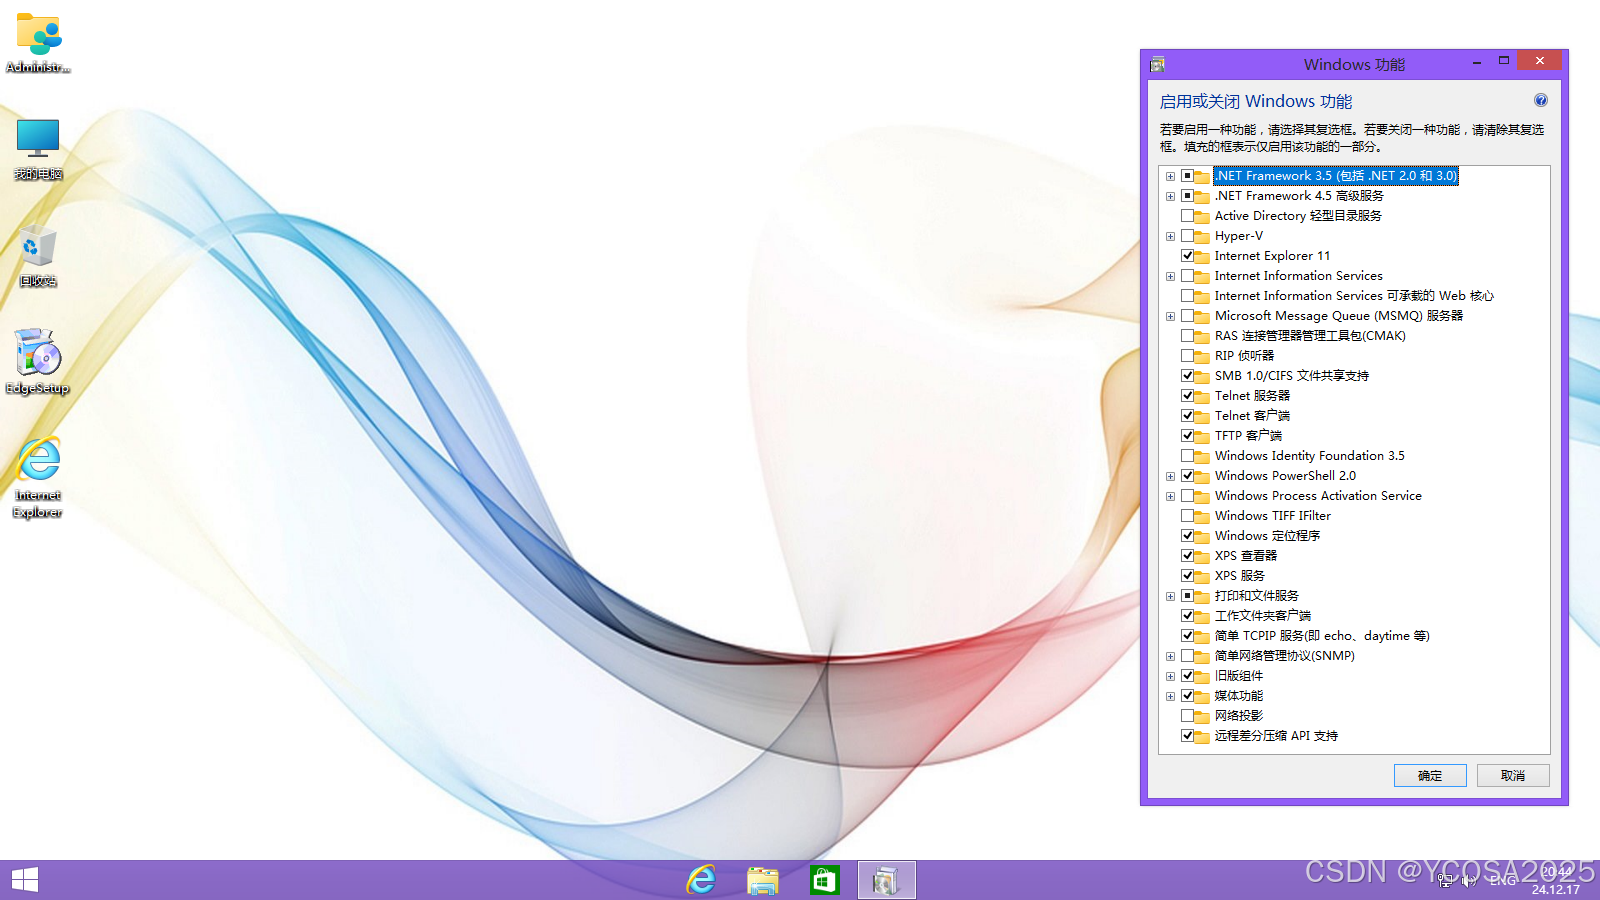Disable SMB 1.0/CIFS 文件共享支持 checkbox
Screen dimensions: 1600x900
coord(1187,376)
